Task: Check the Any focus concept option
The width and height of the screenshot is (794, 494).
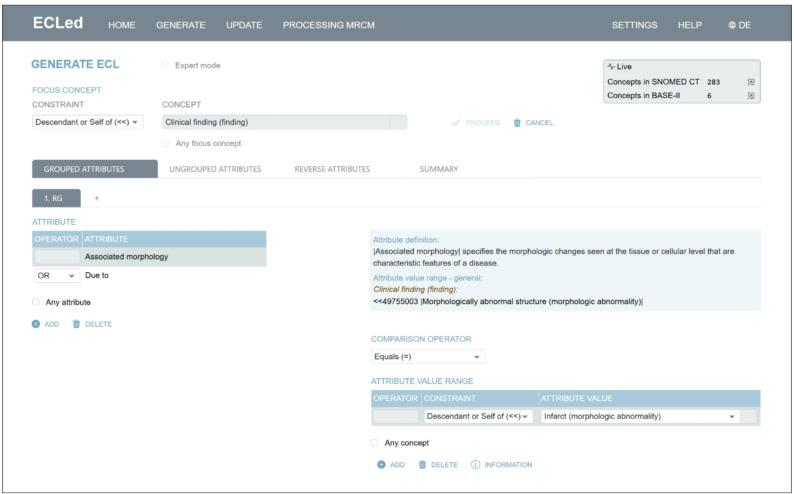Action: pyautogui.click(x=165, y=143)
